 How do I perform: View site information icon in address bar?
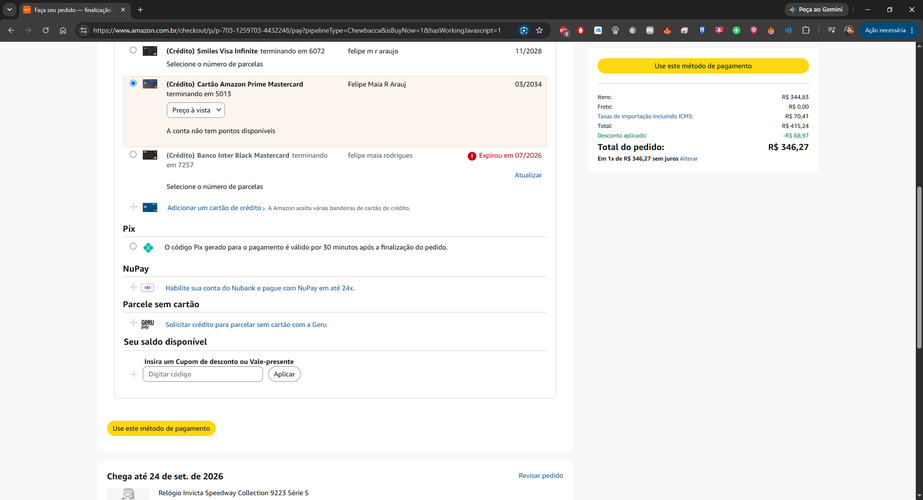tap(84, 30)
